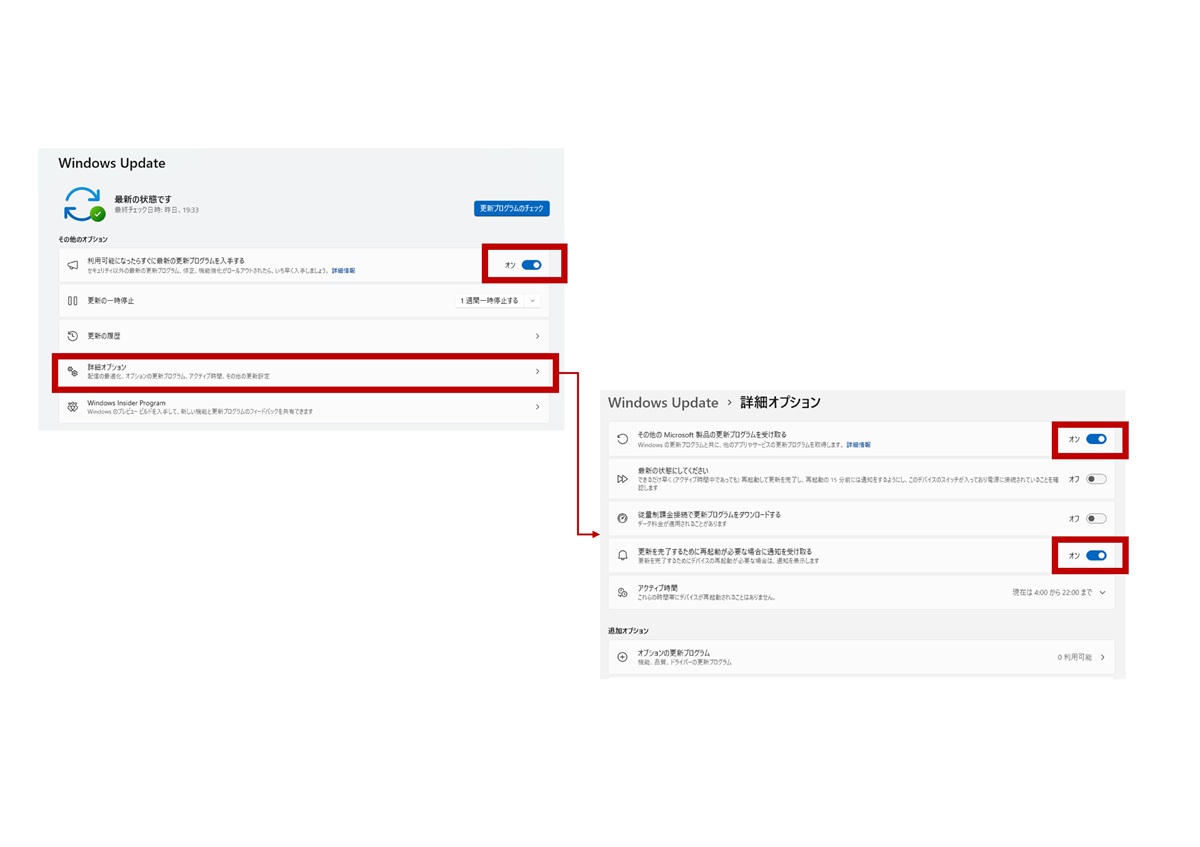This screenshot has height=847, width=1200.
Task: Open オプションの更新プログラム via its chevron
Action: [x=1102, y=657]
